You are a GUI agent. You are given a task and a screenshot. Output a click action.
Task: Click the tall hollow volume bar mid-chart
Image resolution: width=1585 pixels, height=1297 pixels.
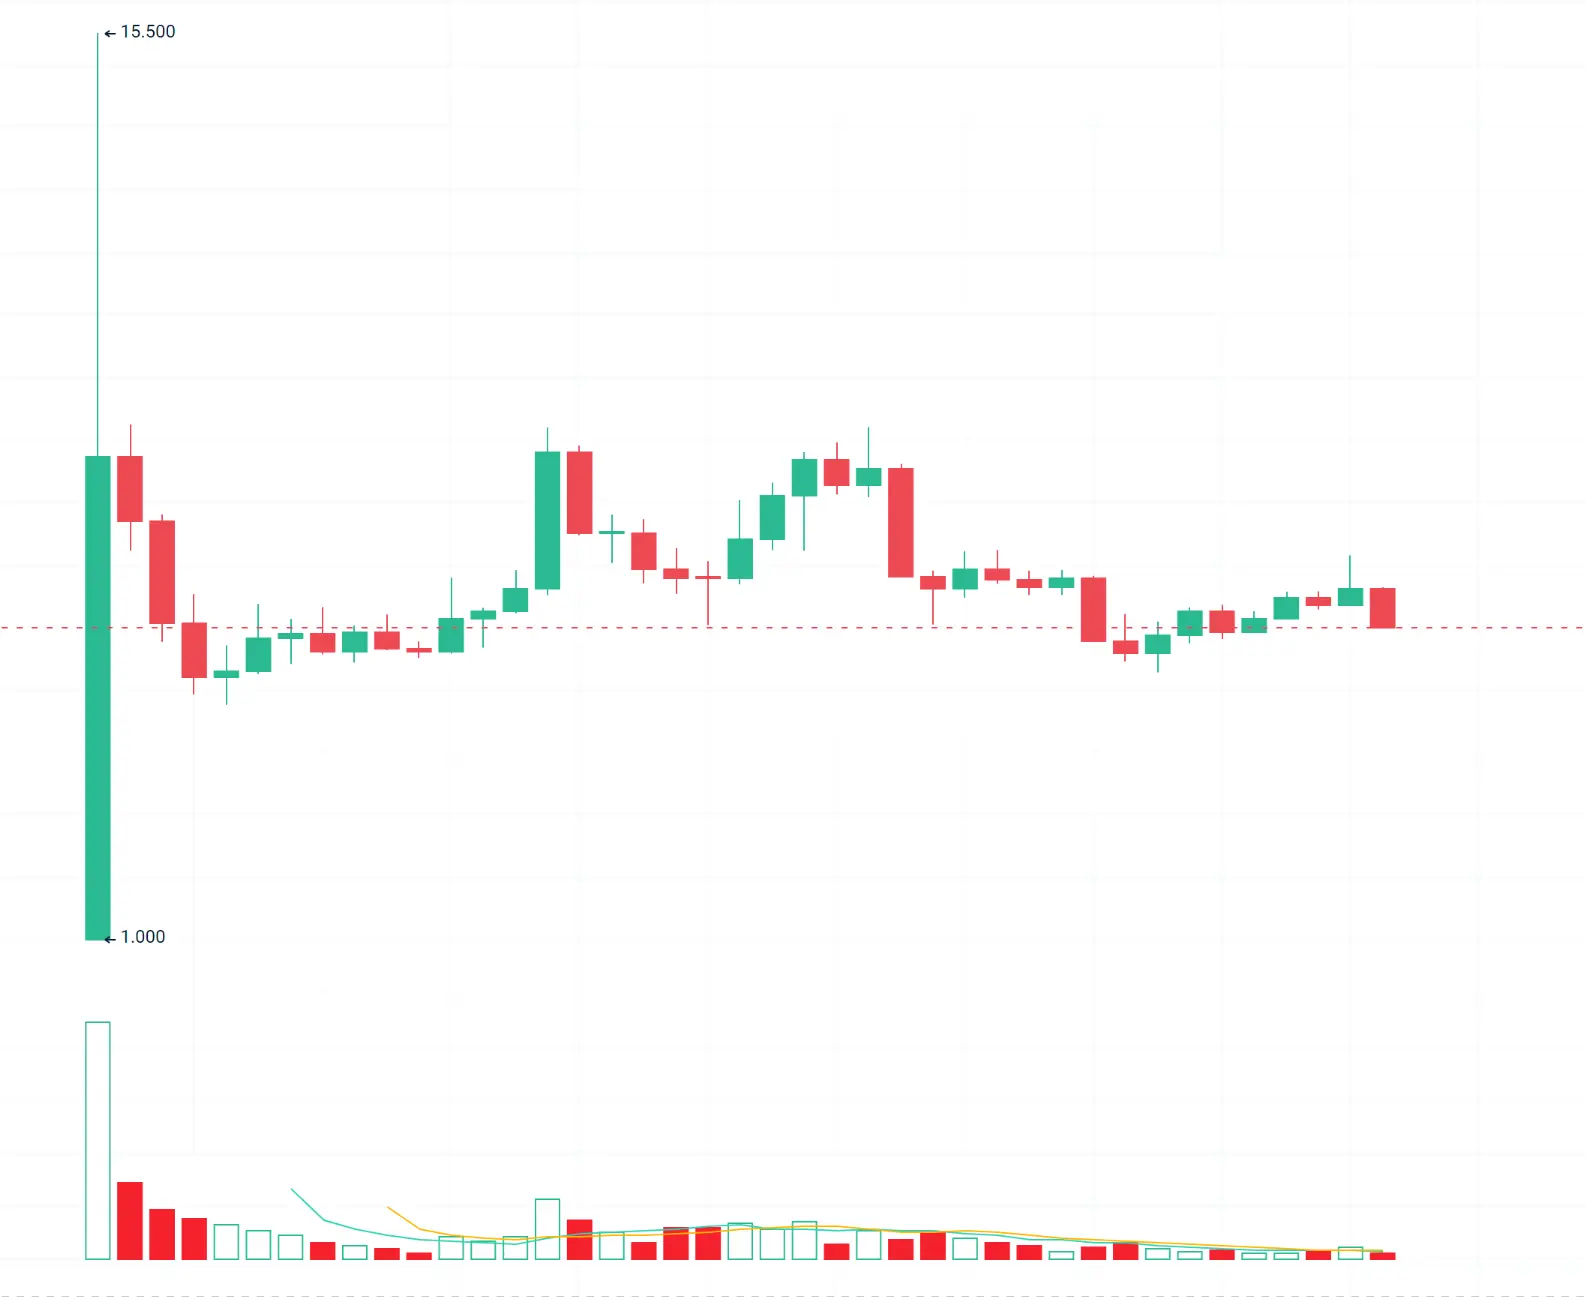click(547, 1228)
